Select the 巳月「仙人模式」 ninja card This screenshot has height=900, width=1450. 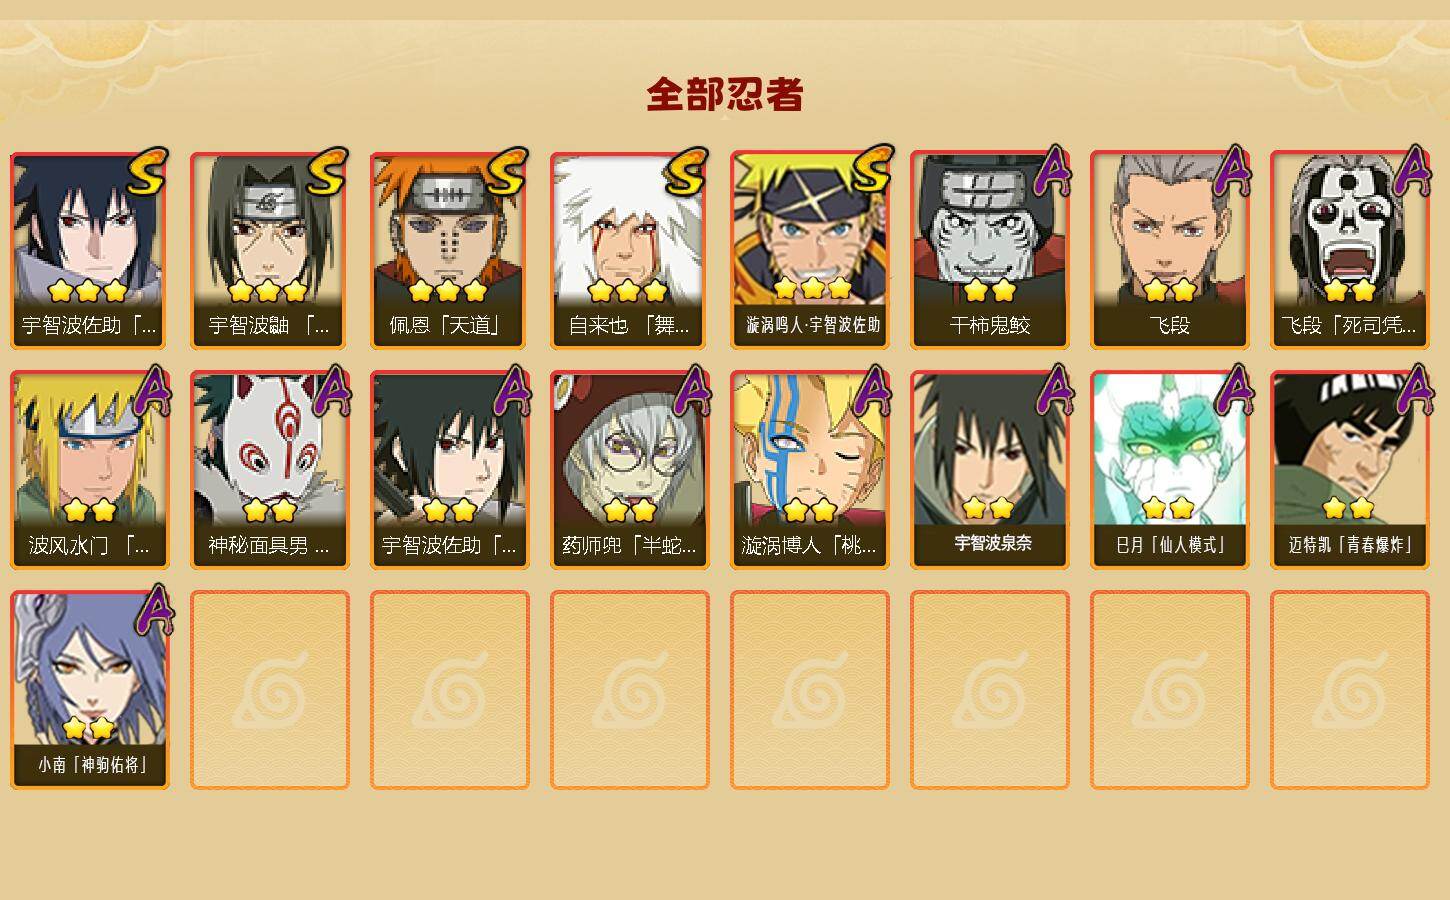click(x=1169, y=470)
